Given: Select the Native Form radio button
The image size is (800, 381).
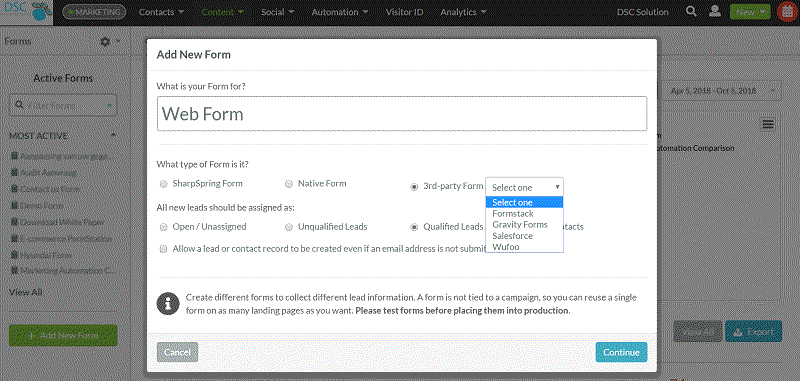Looking at the screenshot, I should 289,184.
